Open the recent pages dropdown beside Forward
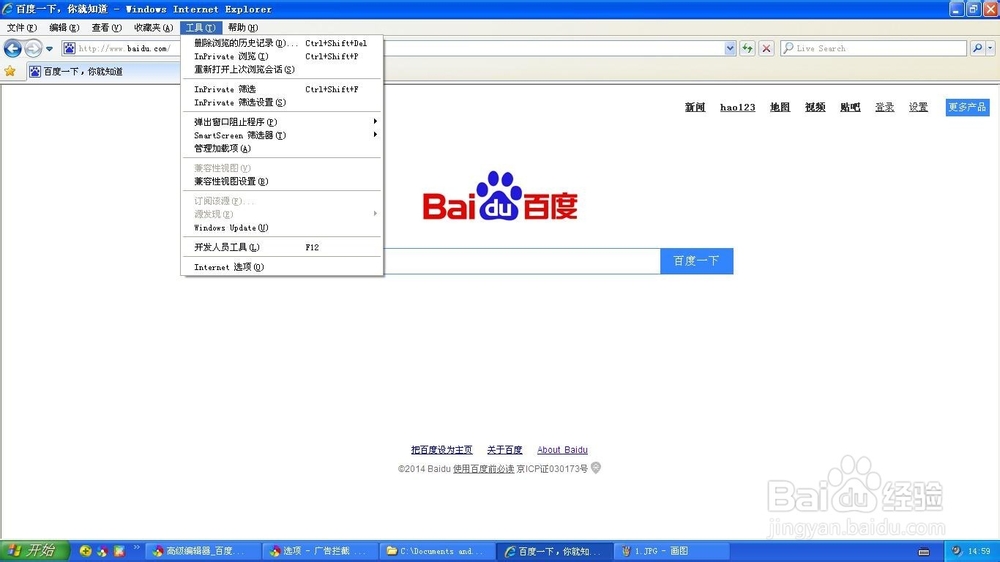The image size is (1000, 562). (x=49, y=48)
